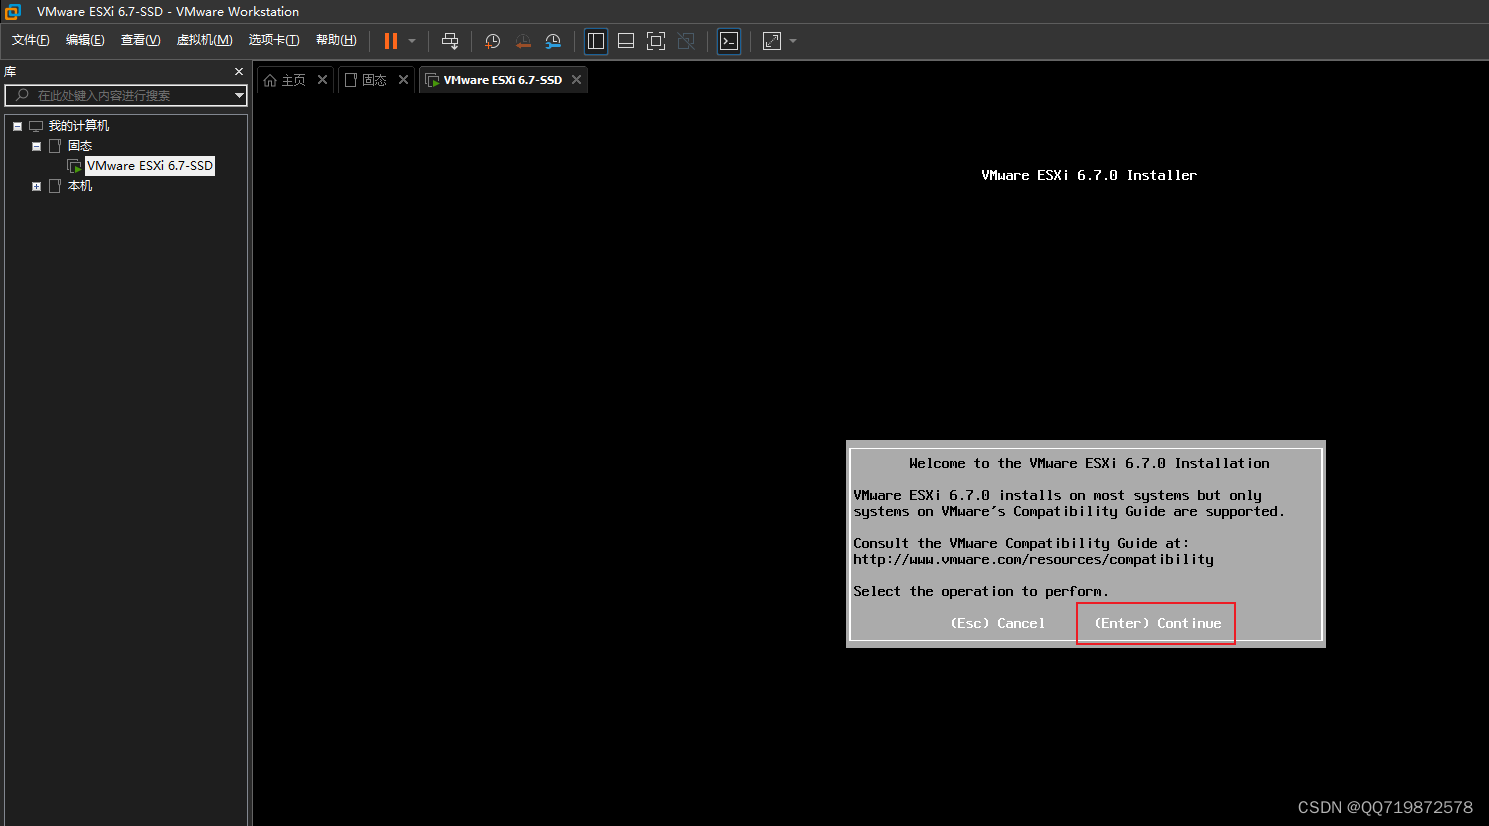Toggle the library sidebar view icon
Viewport: 1489px width, 826px height.
coord(596,41)
